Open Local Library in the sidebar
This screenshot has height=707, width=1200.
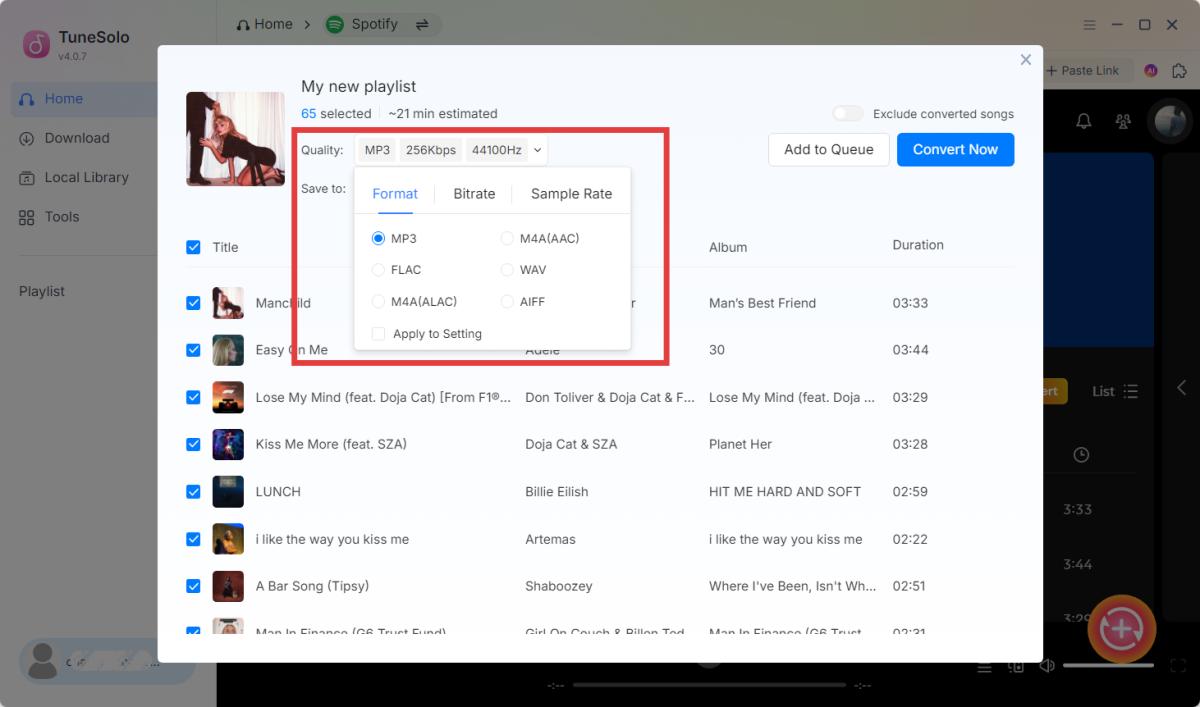click(x=84, y=177)
